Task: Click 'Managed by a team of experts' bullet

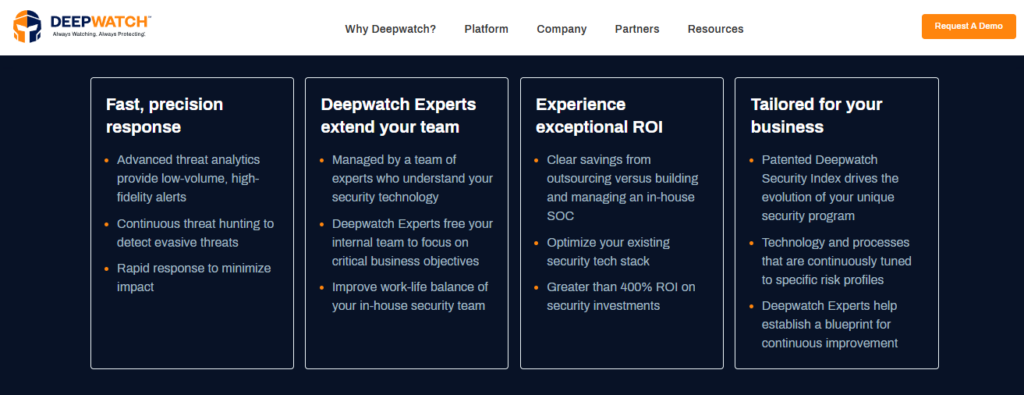Action: tap(413, 178)
